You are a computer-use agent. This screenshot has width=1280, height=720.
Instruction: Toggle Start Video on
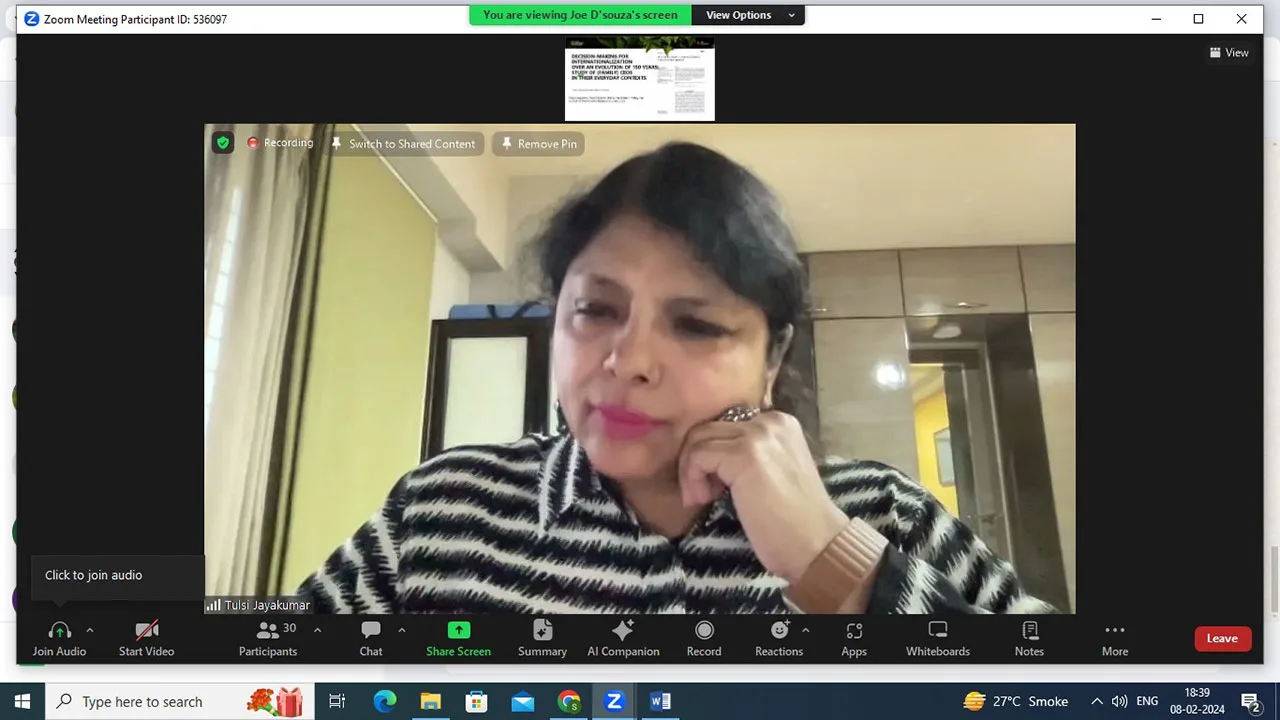tap(146, 638)
